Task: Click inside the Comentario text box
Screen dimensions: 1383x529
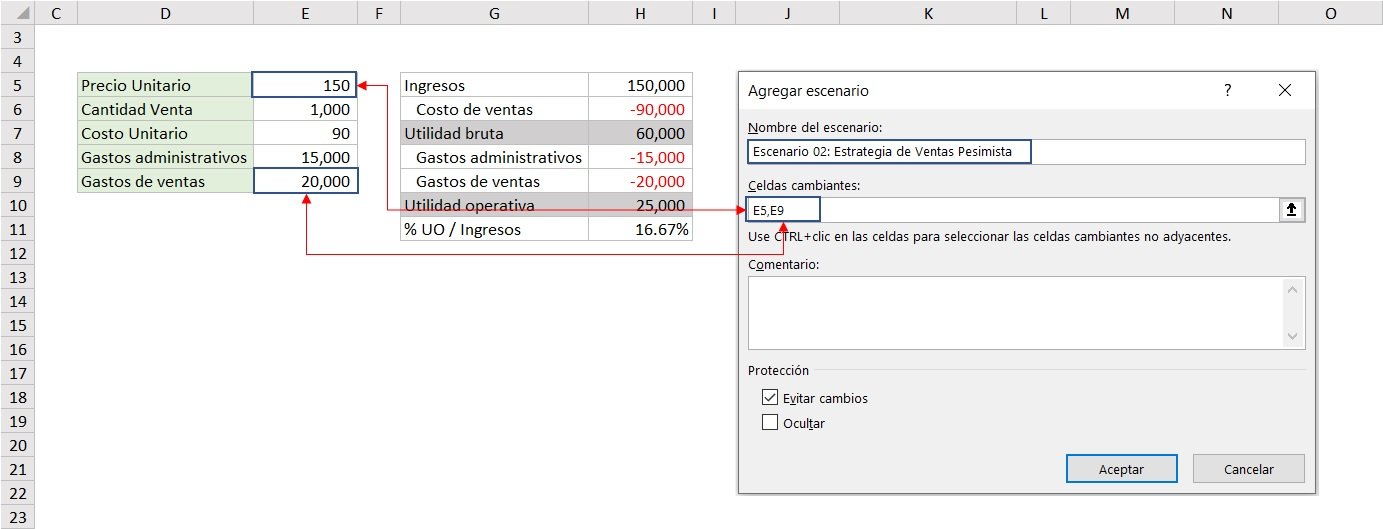Action: coord(1017,313)
